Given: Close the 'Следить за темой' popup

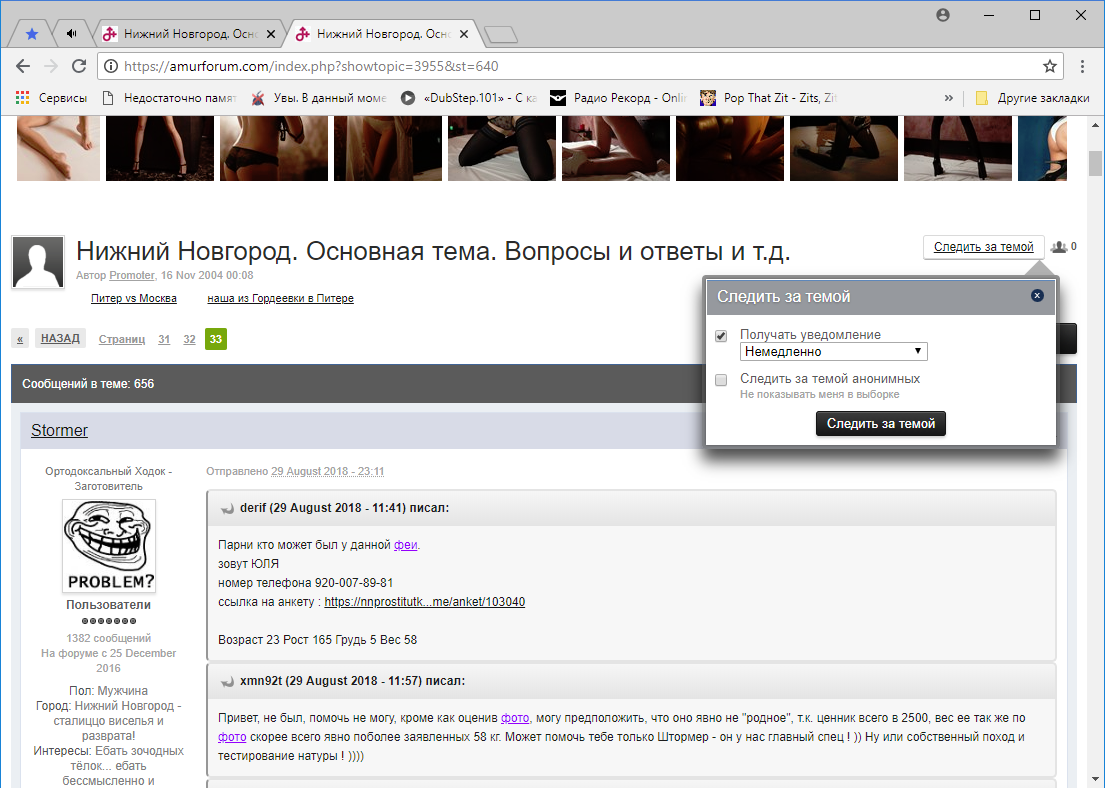Looking at the screenshot, I should point(1037,296).
